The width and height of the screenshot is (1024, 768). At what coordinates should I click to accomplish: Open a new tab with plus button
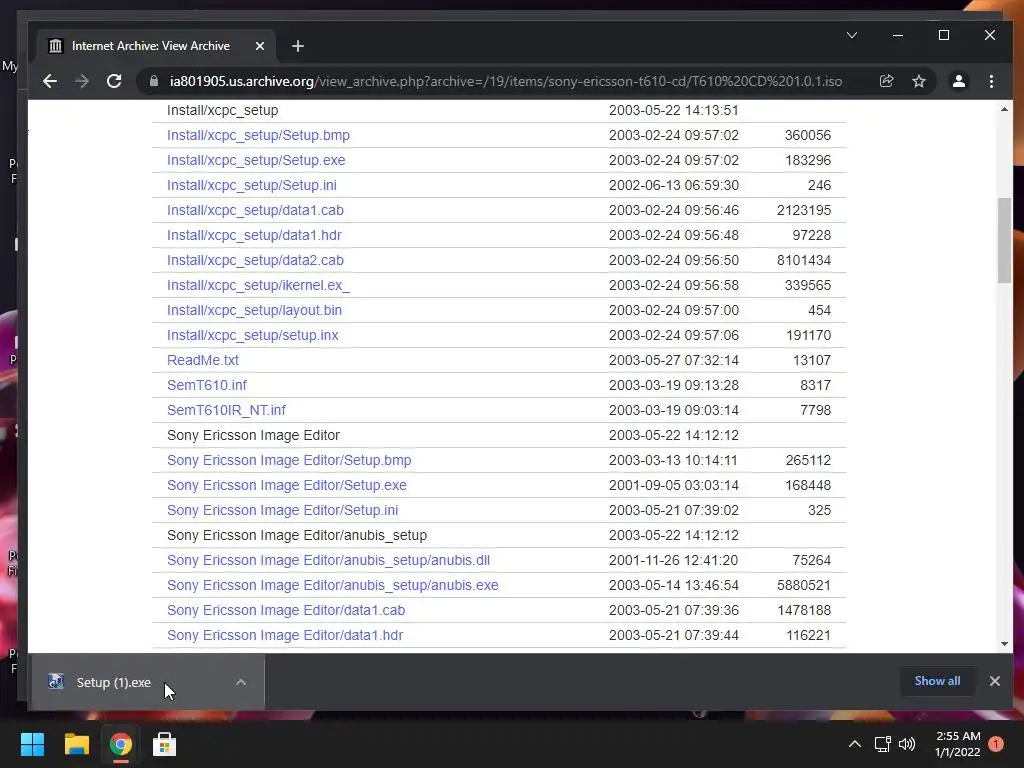(298, 46)
